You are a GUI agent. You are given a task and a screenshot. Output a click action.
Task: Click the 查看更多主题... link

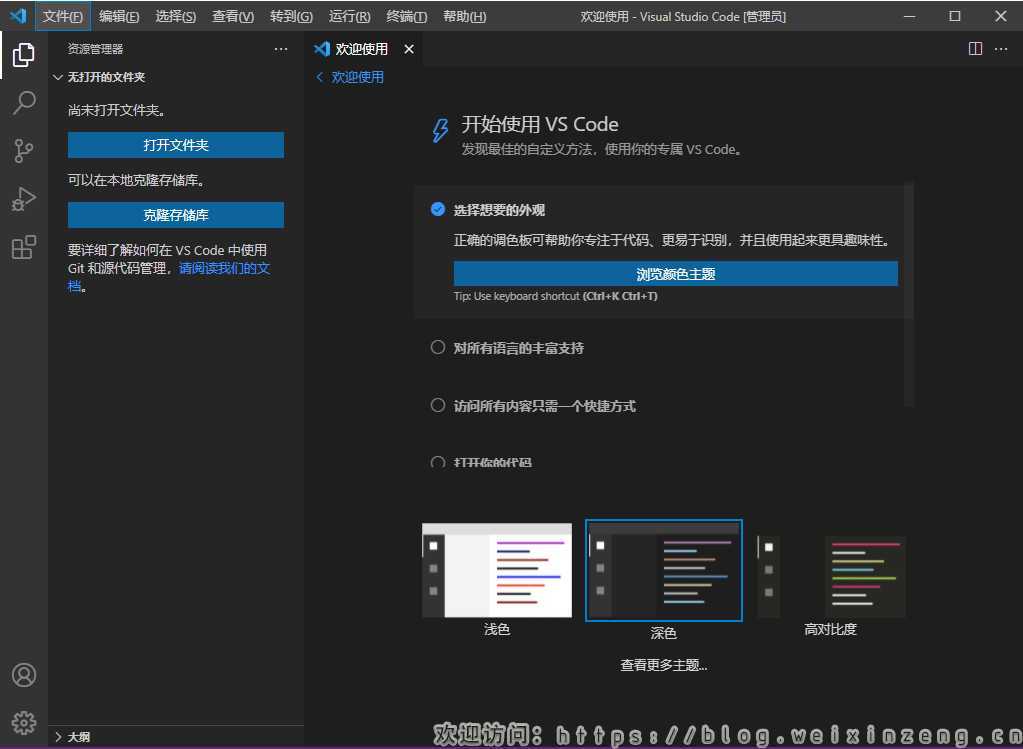(x=664, y=665)
